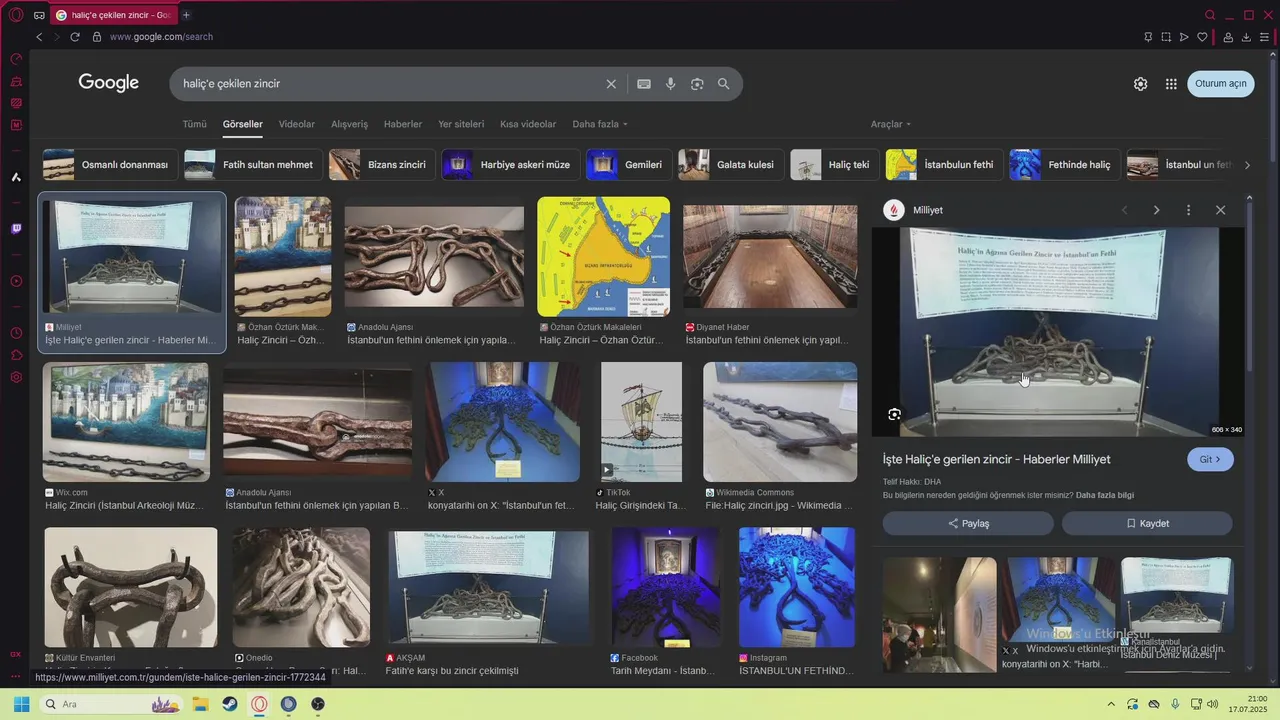The height and width of the screenshot is (720, 1280).
Task: Click the Kaydet save button
Action: pos(1147,523)
